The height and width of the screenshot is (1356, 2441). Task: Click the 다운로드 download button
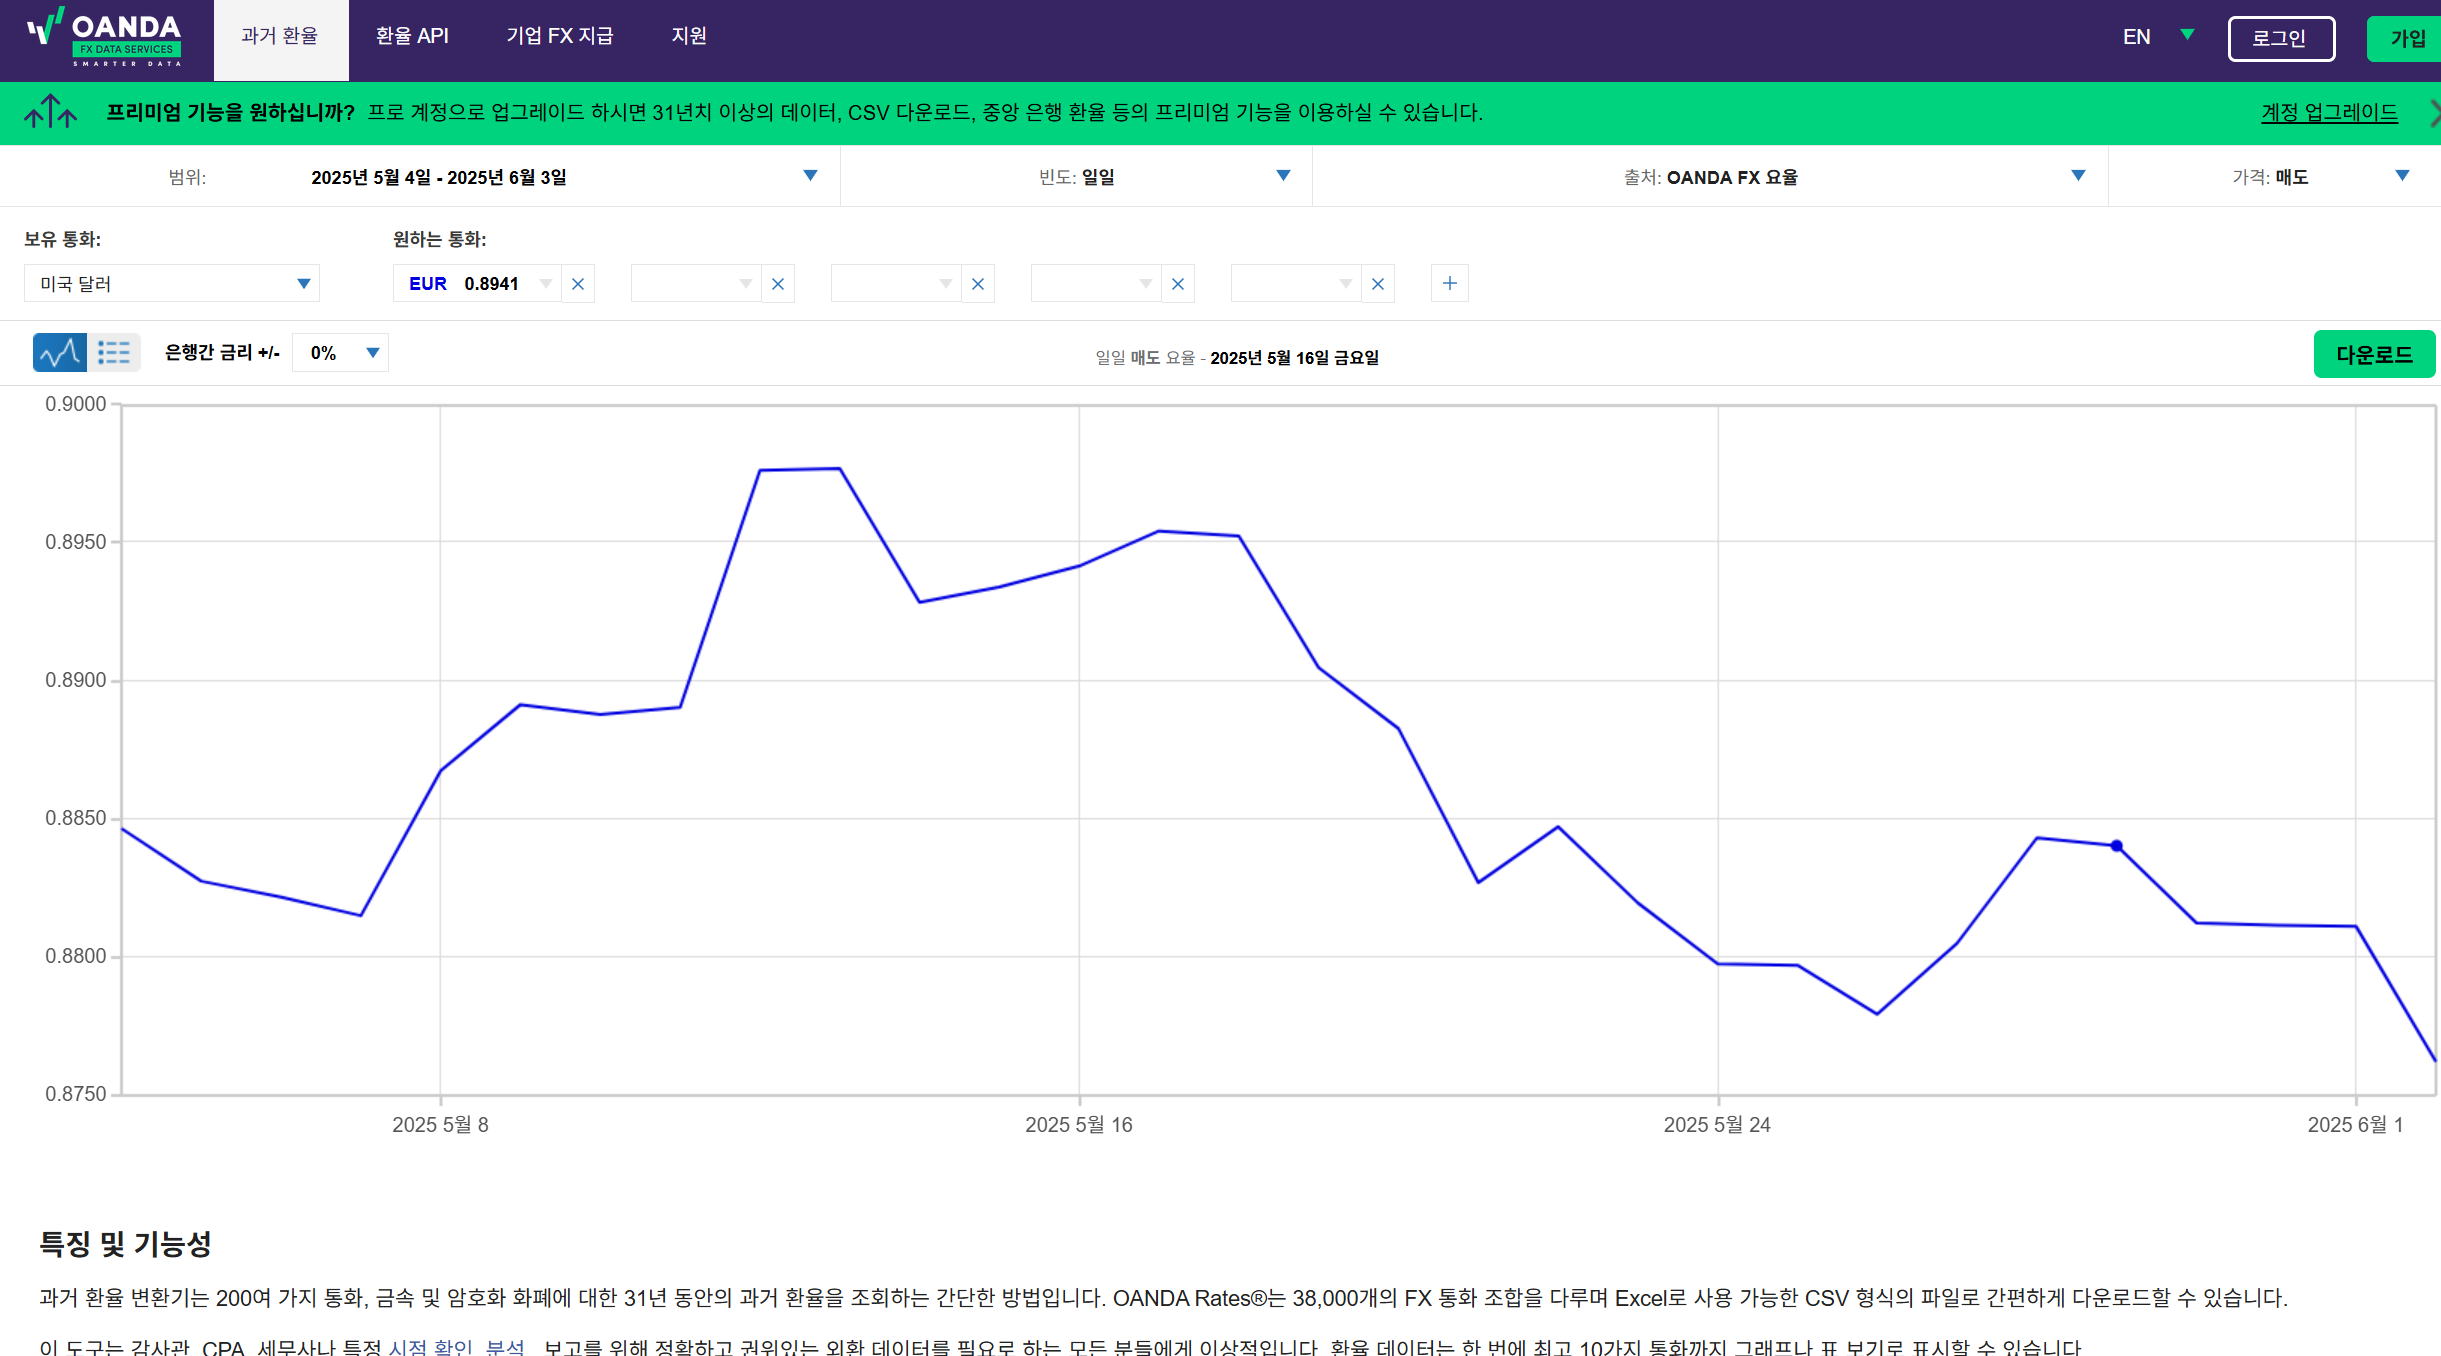pos(2373,355)
